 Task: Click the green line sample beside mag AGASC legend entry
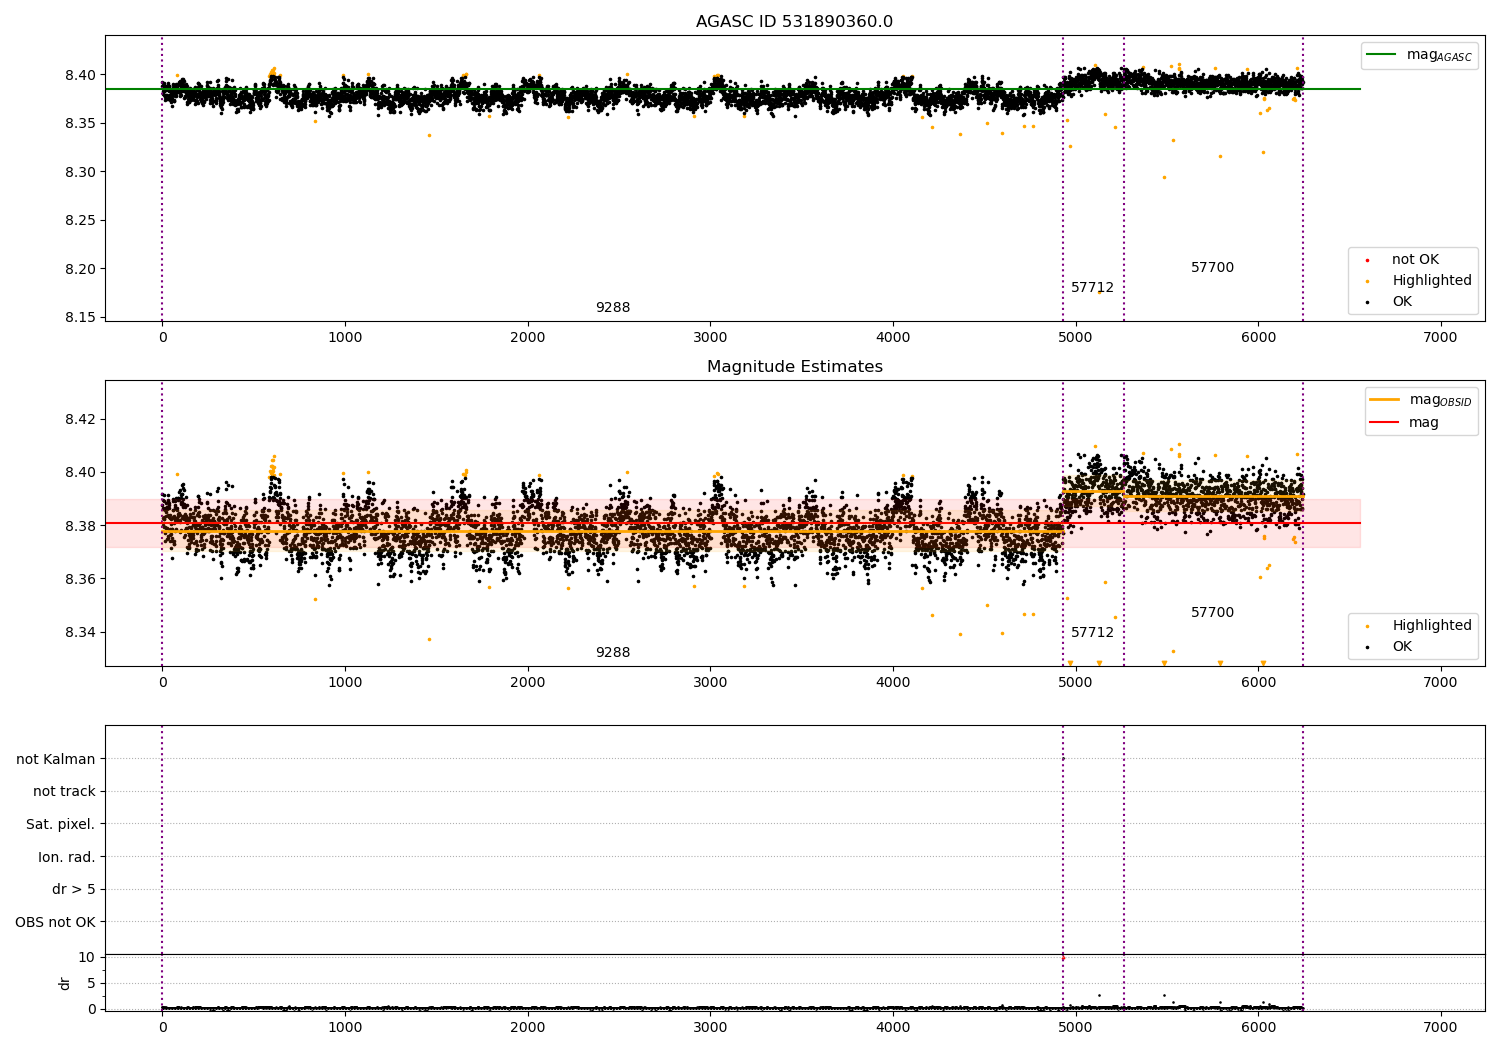tap(1382, 55)
